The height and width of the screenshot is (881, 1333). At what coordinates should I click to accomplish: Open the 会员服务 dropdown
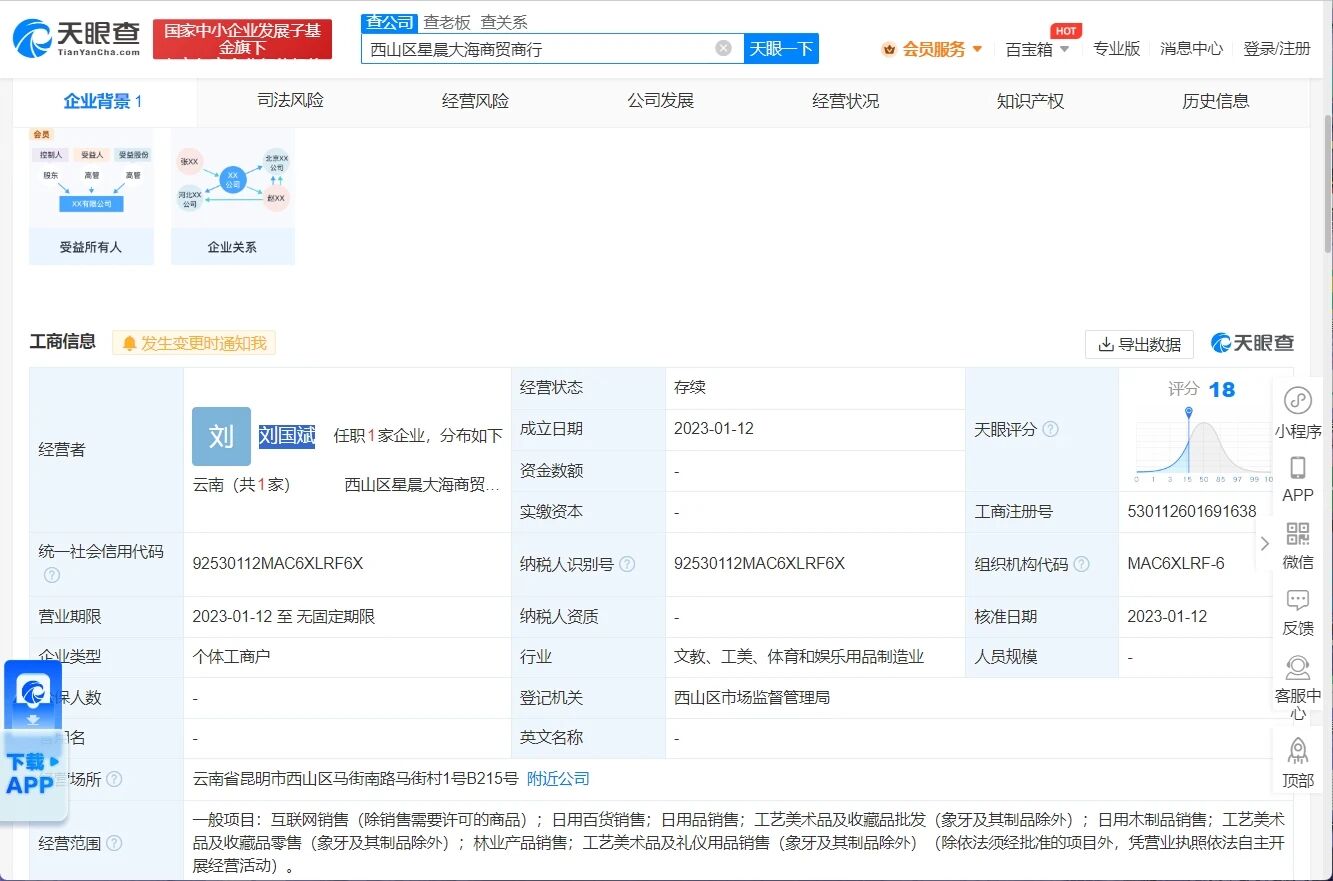[933, 49]
